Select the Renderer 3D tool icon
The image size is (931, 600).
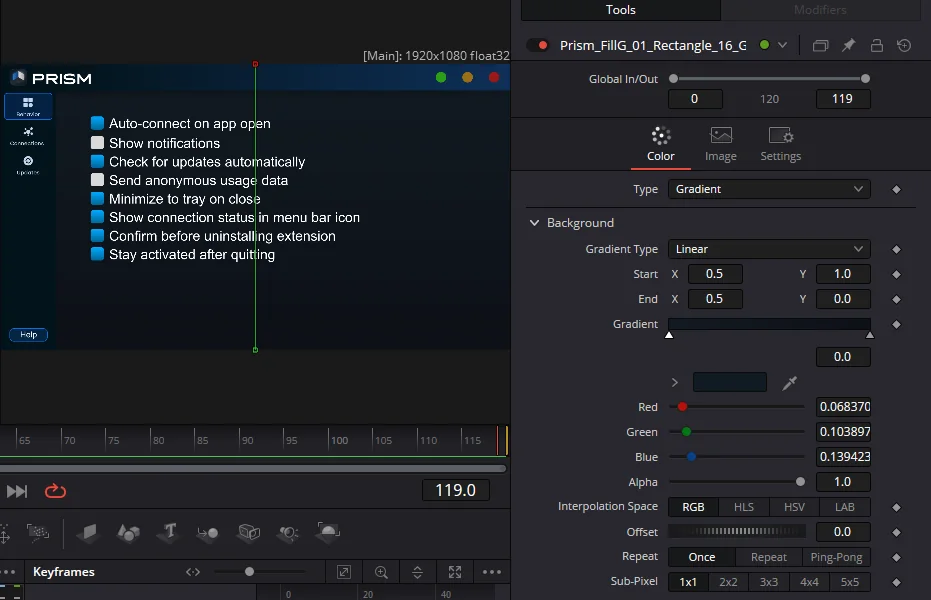[x=328, y=532]
